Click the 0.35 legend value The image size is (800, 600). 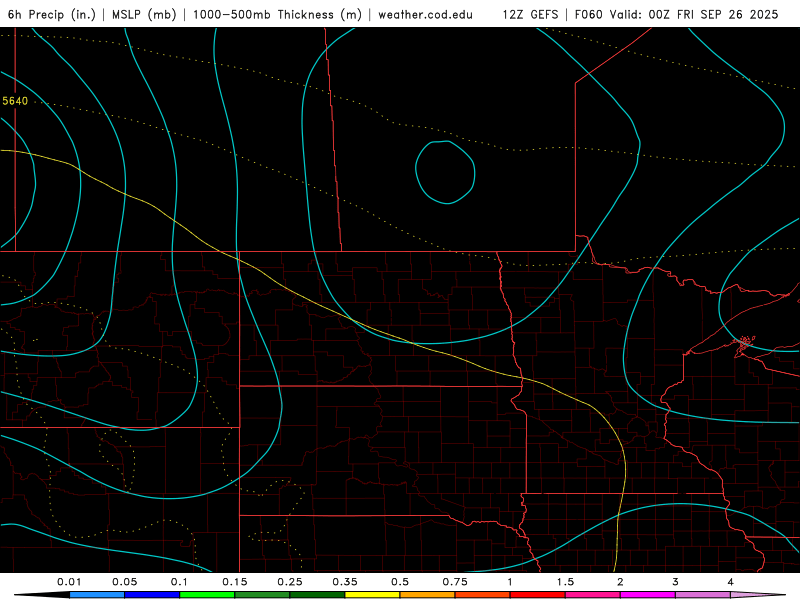pos(345,582)
